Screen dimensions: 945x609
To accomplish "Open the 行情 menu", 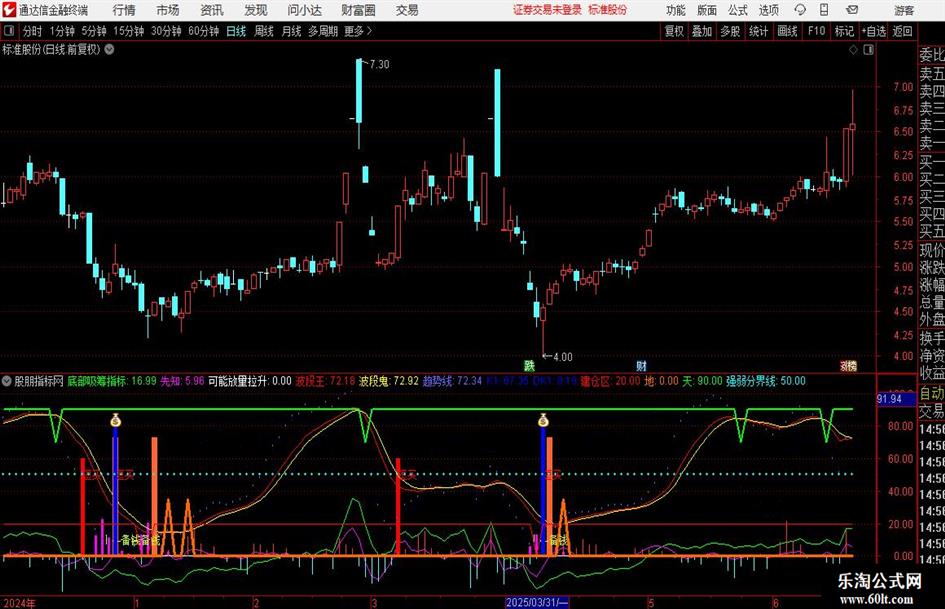I will tap(124, 10).
